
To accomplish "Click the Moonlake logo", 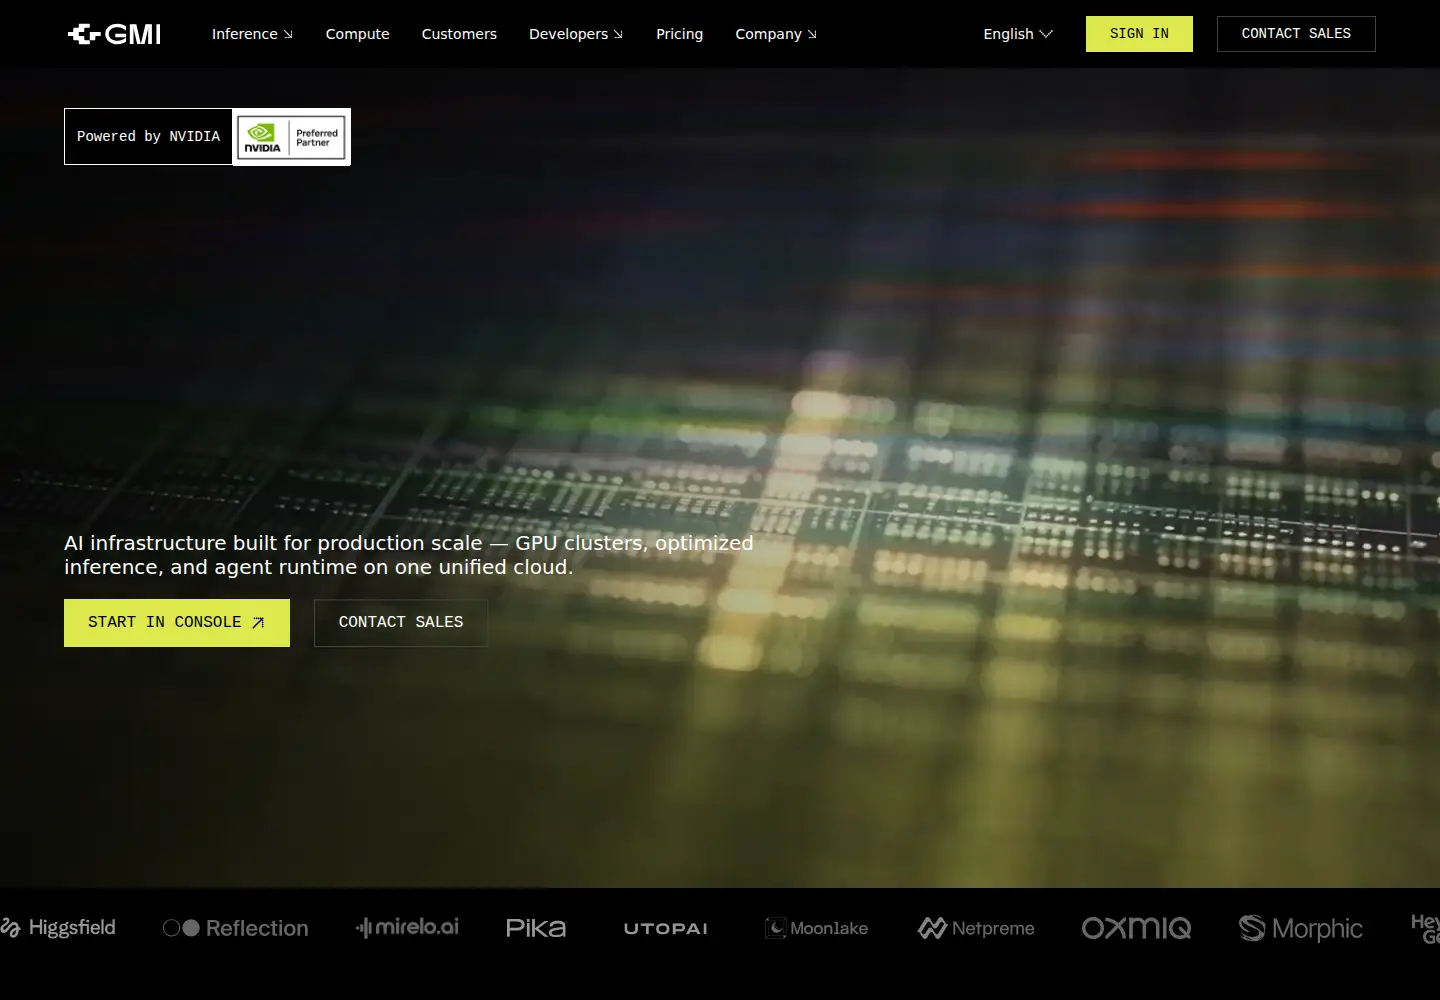I will point(816,928).
